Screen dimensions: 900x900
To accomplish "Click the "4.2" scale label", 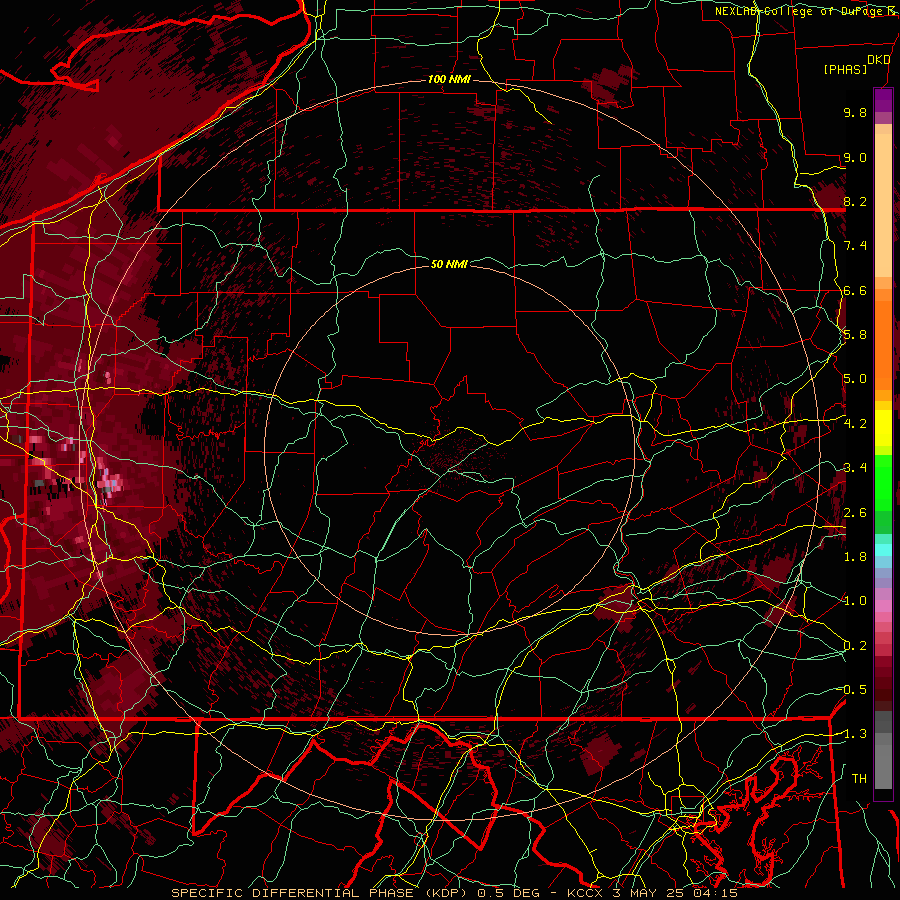I will click(x=855, y=424).
